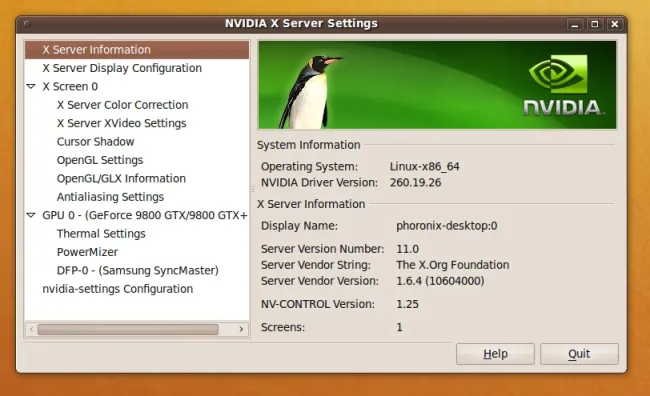The height and width of the screenshot is (396, 650).
Task: Open X Server Color Correction
Action: coord(122,105)
